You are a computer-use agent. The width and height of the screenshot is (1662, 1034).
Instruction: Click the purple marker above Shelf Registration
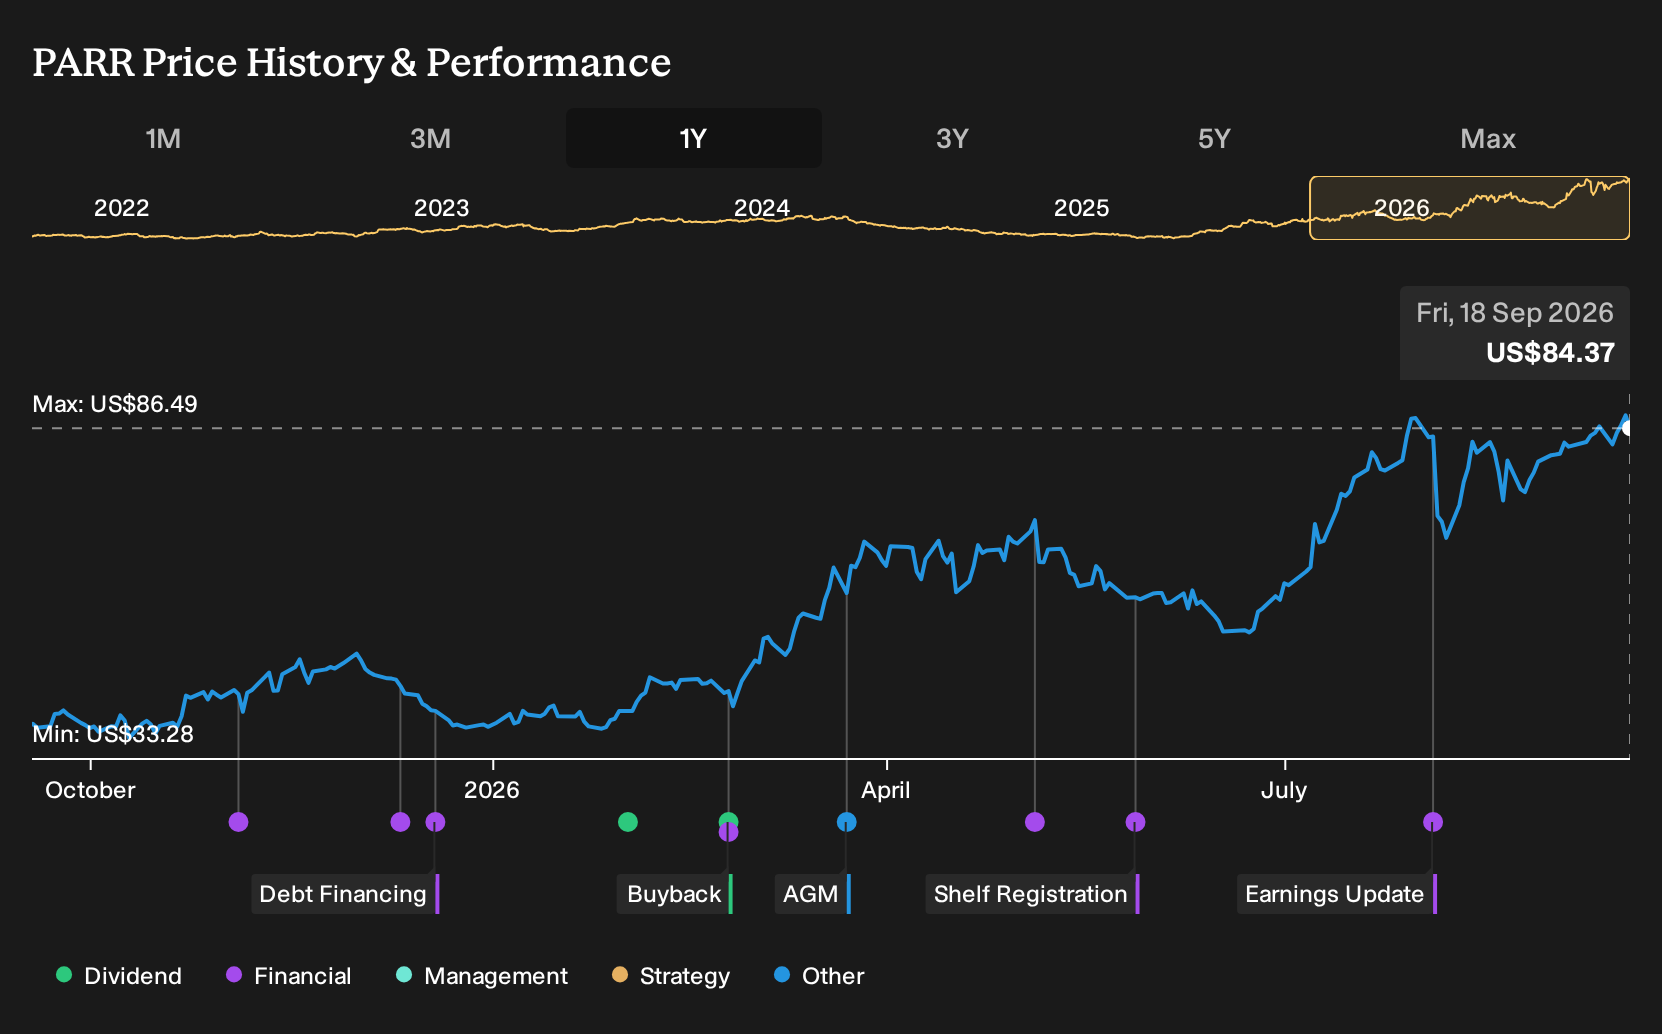pyautogui.click(x=1135, y=822)
